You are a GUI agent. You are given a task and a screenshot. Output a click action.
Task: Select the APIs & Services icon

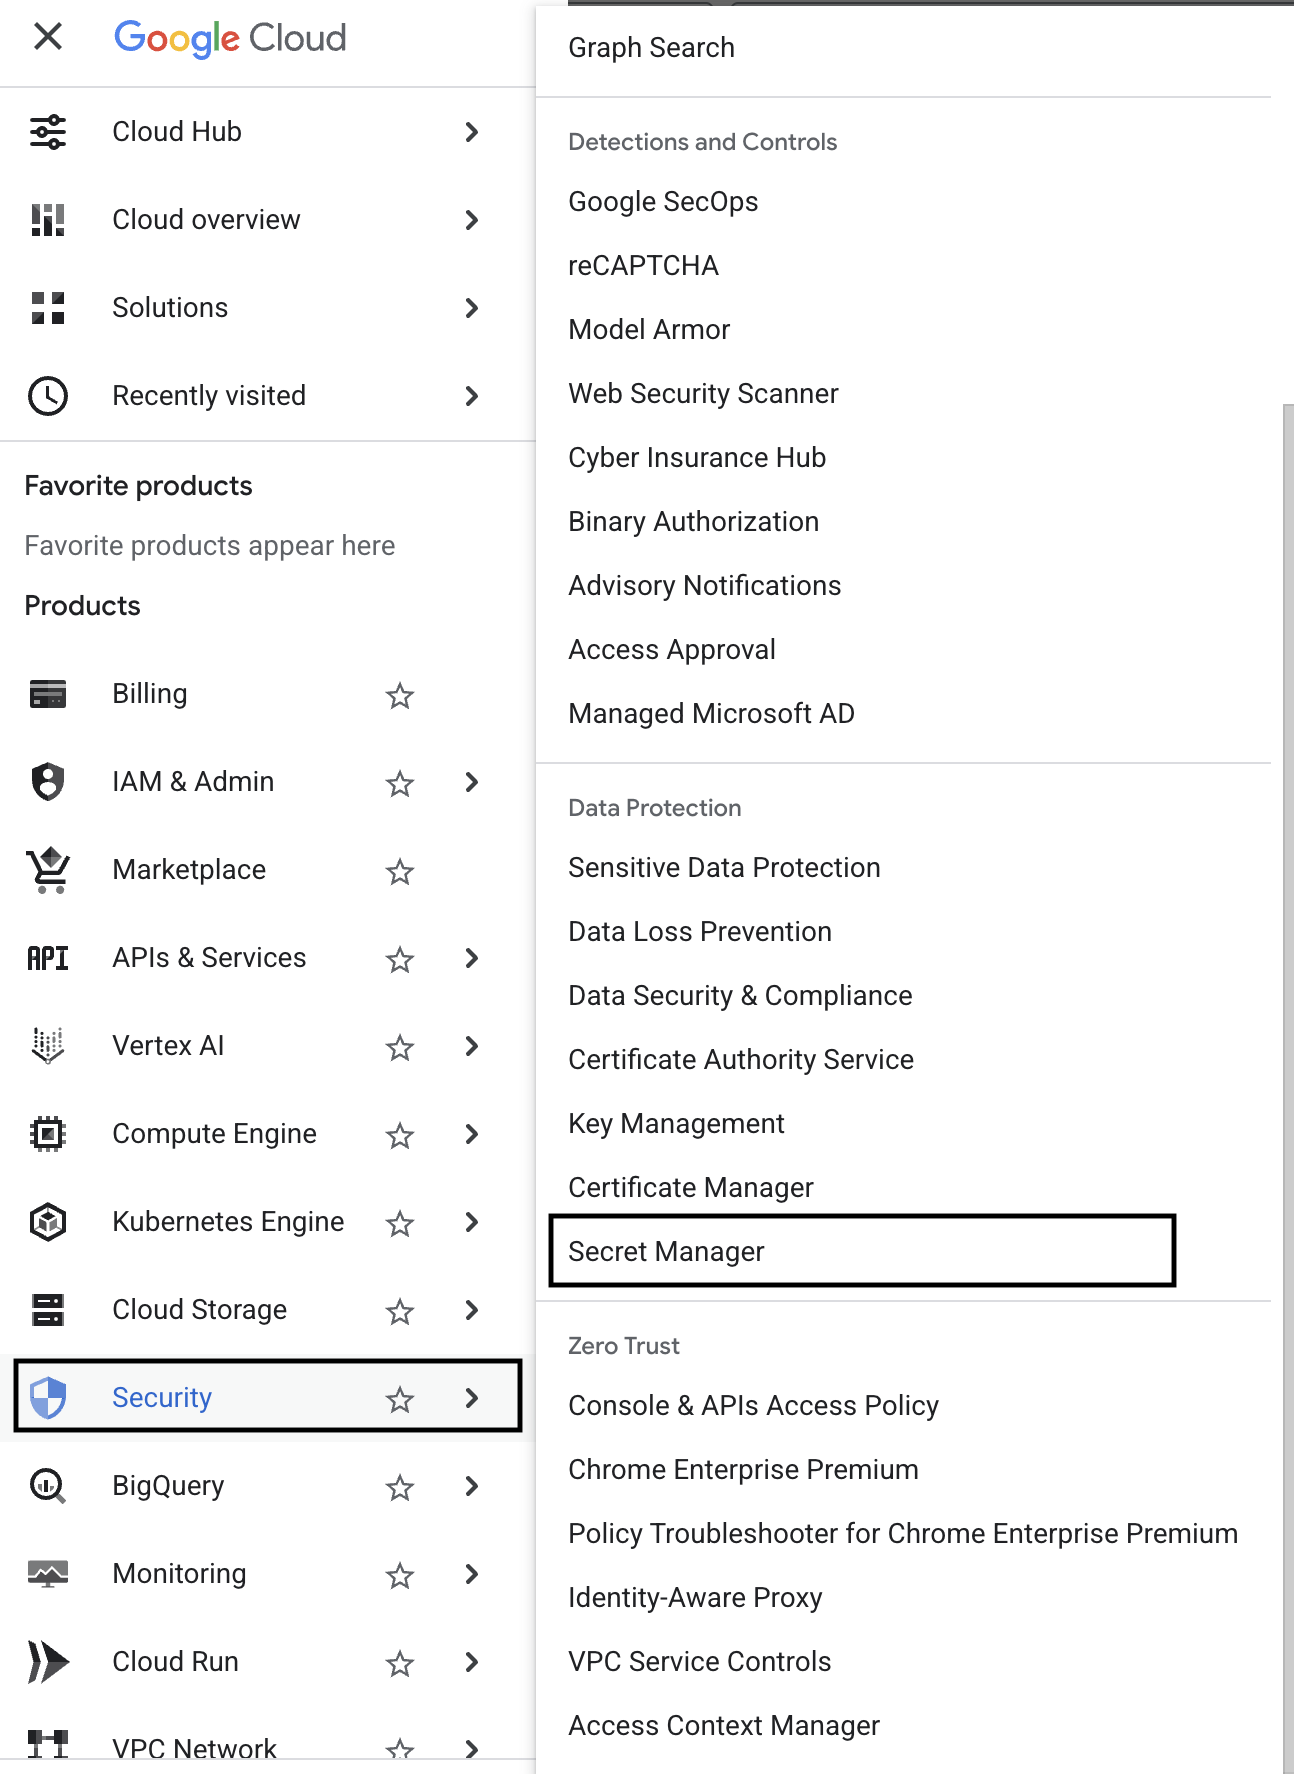coord(47,958)
